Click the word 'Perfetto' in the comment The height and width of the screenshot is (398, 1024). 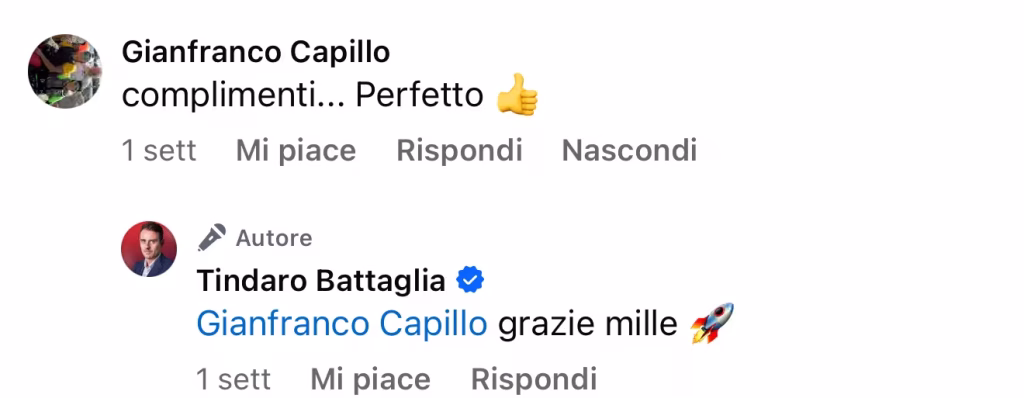pos(419,96)
